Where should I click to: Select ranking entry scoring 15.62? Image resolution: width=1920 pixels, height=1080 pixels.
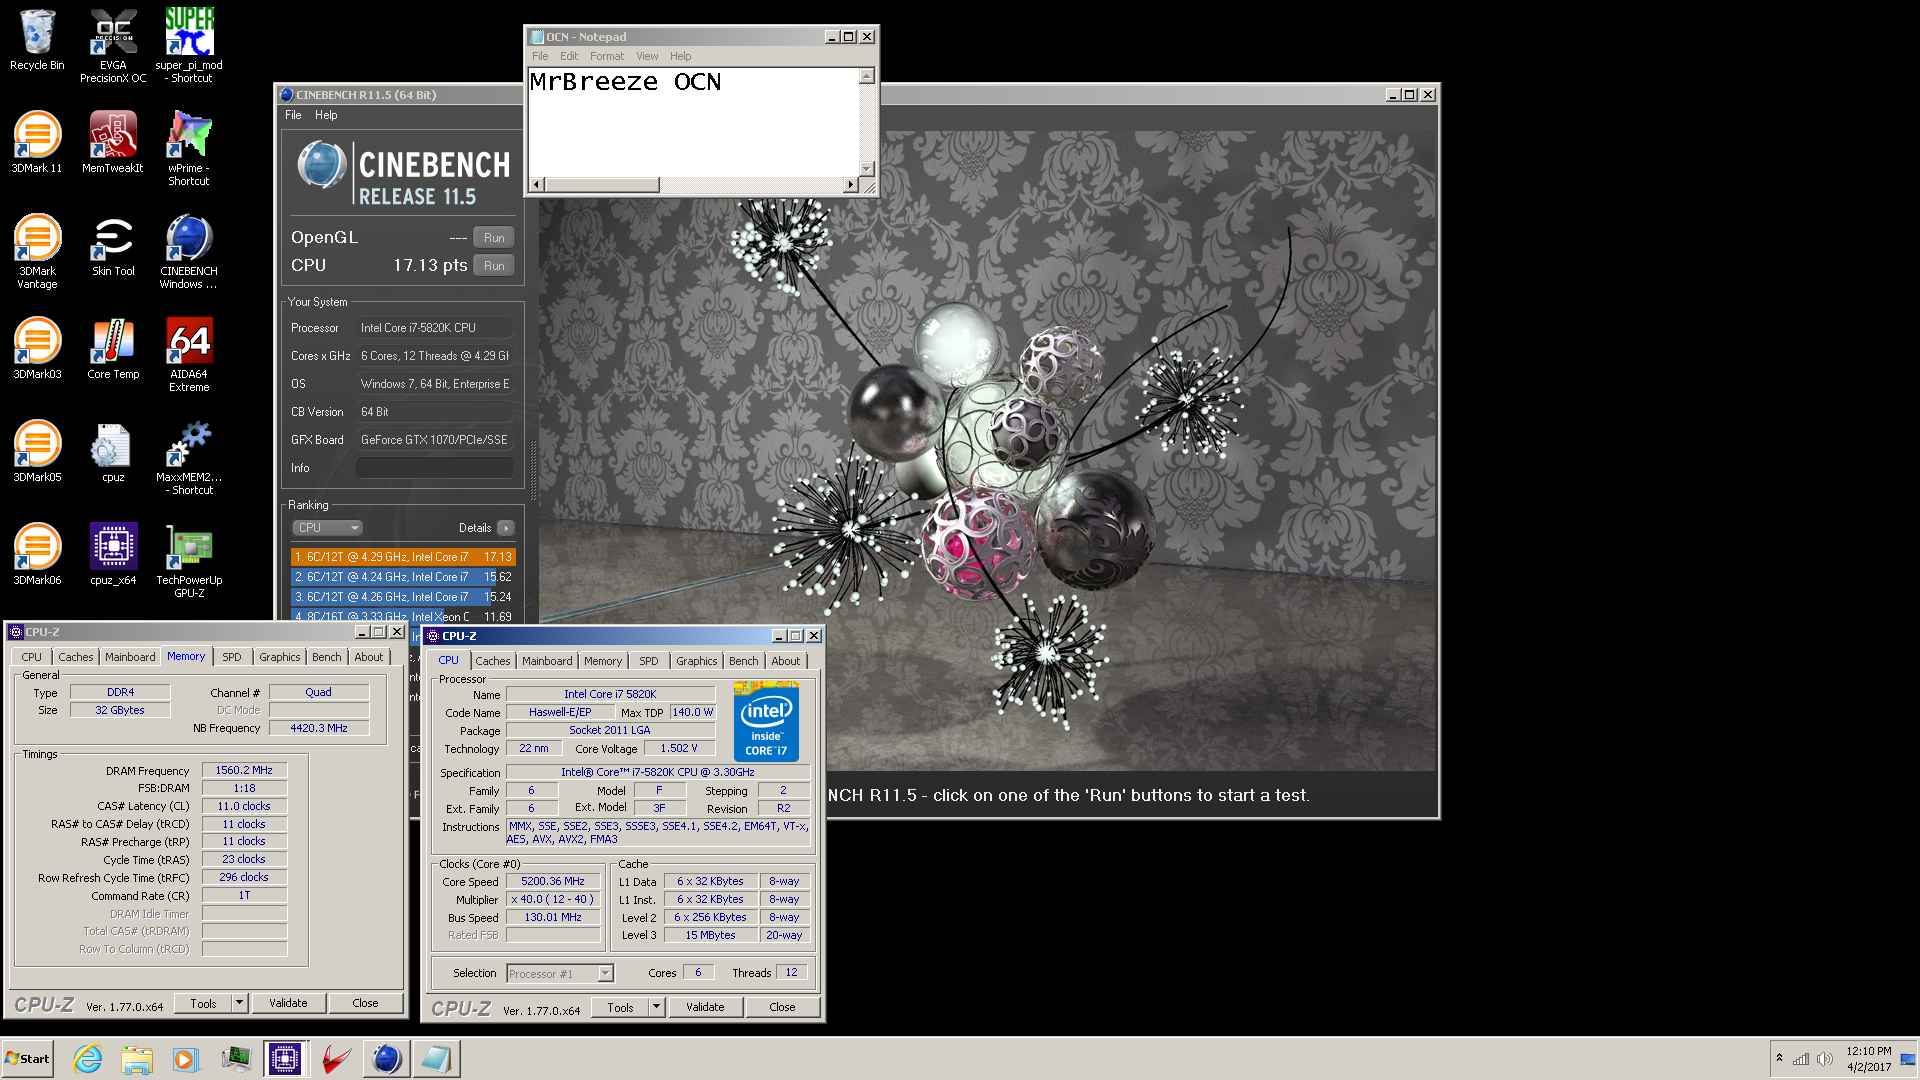403,577
